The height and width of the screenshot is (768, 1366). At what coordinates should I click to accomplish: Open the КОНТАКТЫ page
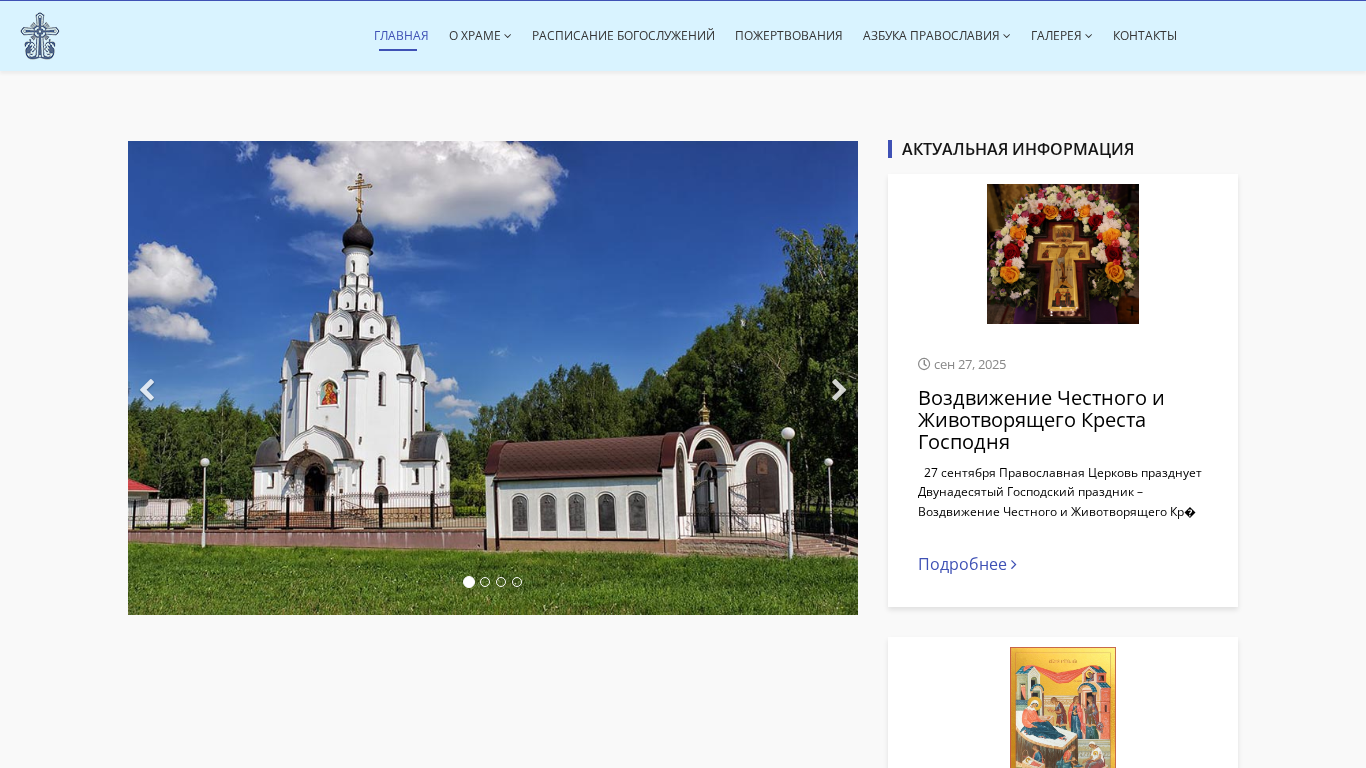[x=1145, y=36]
